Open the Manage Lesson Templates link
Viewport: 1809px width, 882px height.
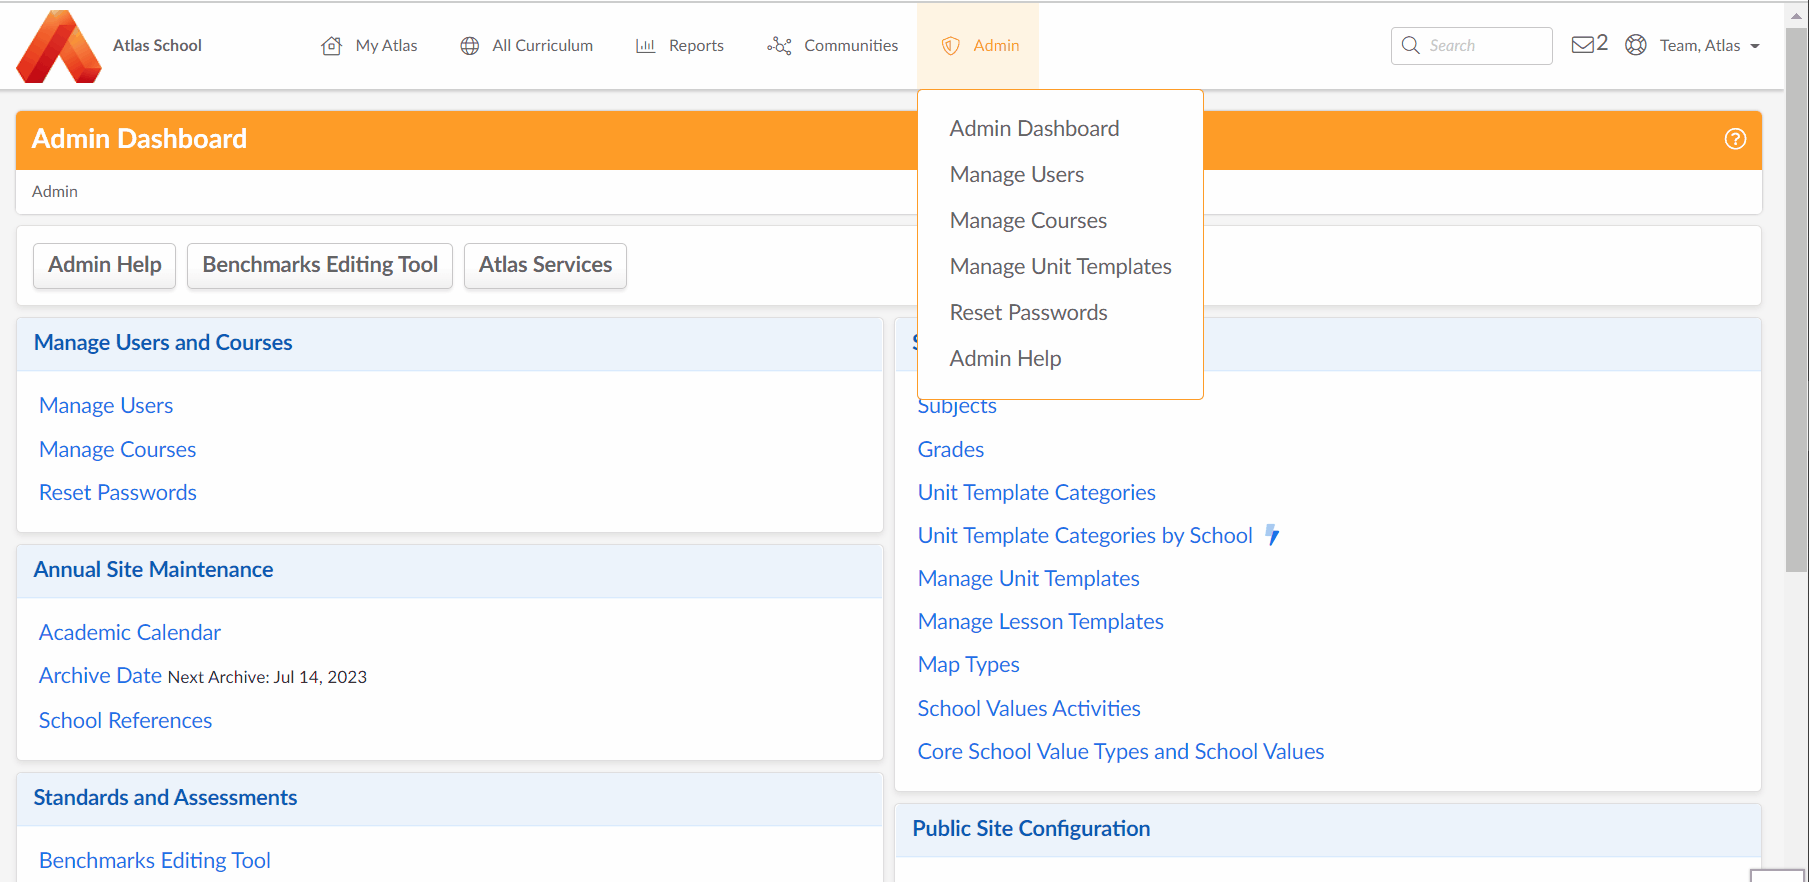tap(1040, 621)
